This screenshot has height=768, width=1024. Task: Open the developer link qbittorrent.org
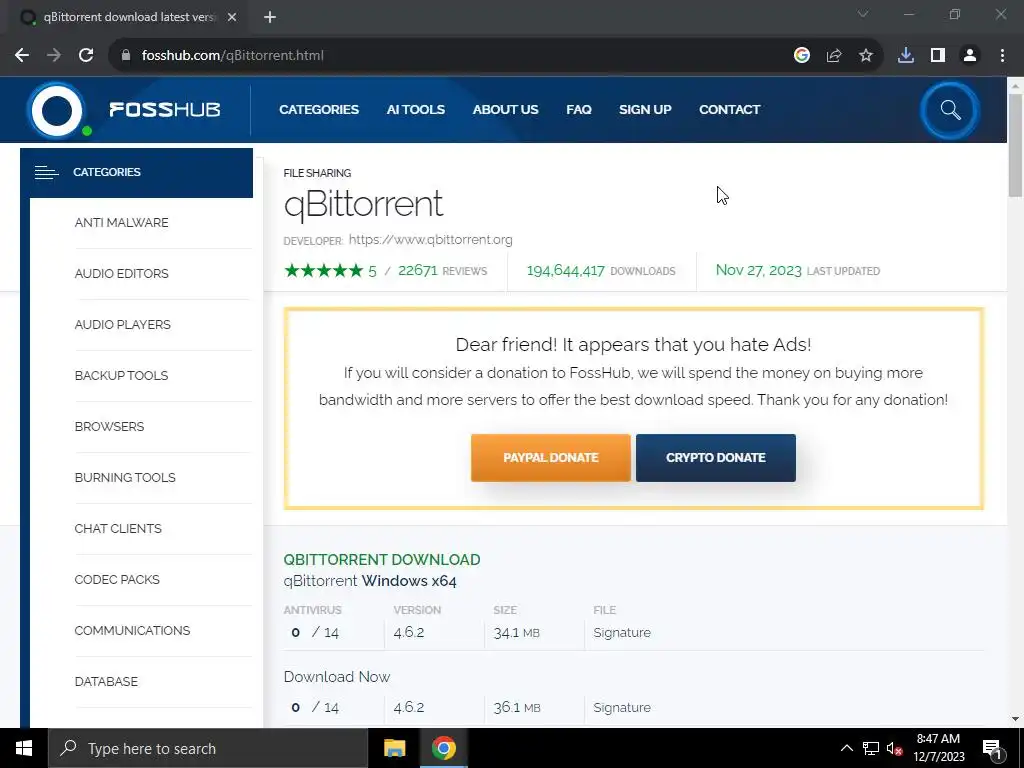(x=430, y=240)
